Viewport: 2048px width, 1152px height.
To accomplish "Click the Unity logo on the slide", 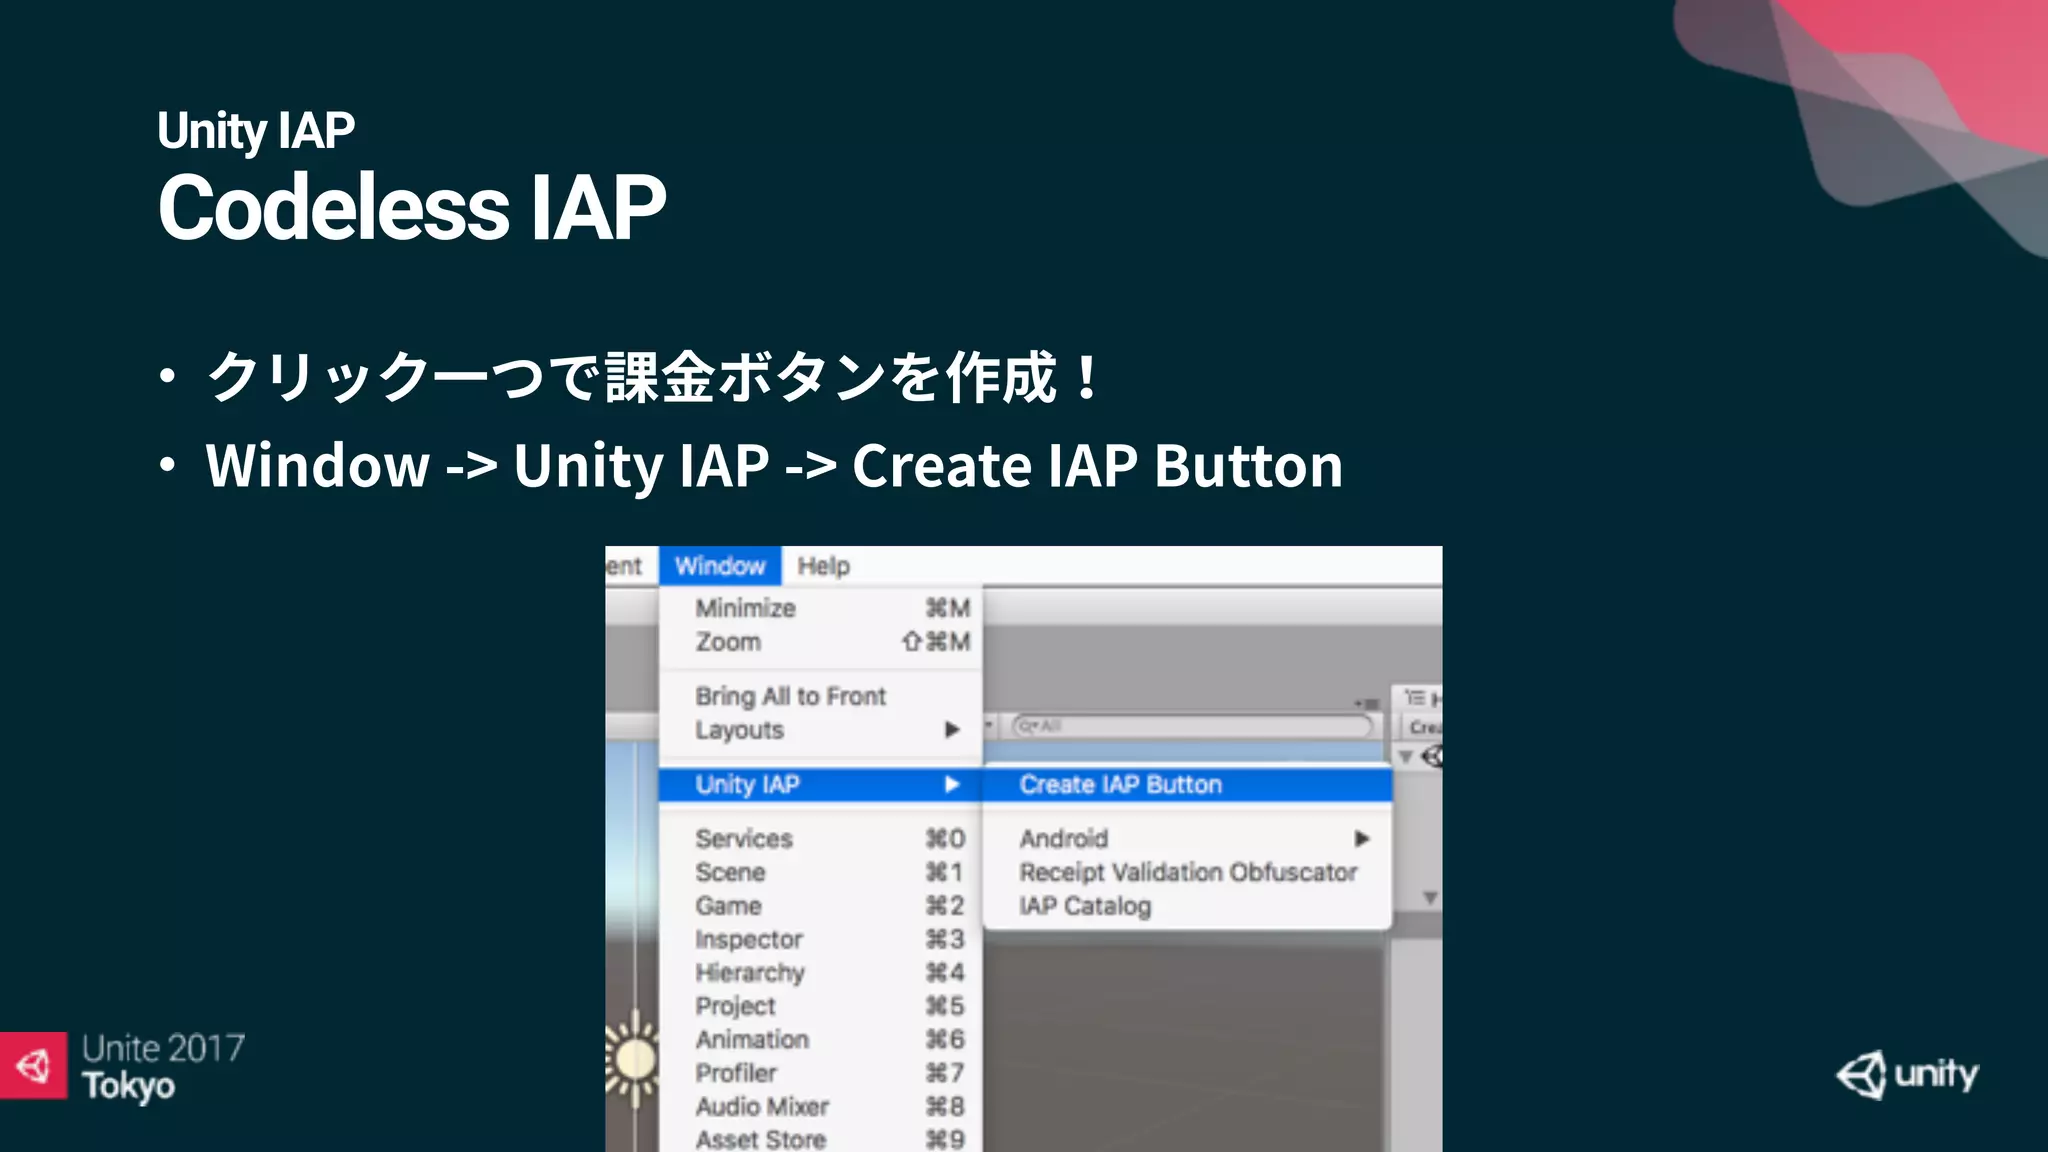I will coord(1907,1074).
